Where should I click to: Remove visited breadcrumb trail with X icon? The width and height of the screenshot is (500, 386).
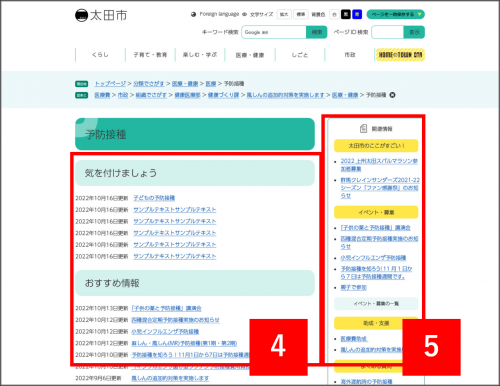[x=392, y=95]
